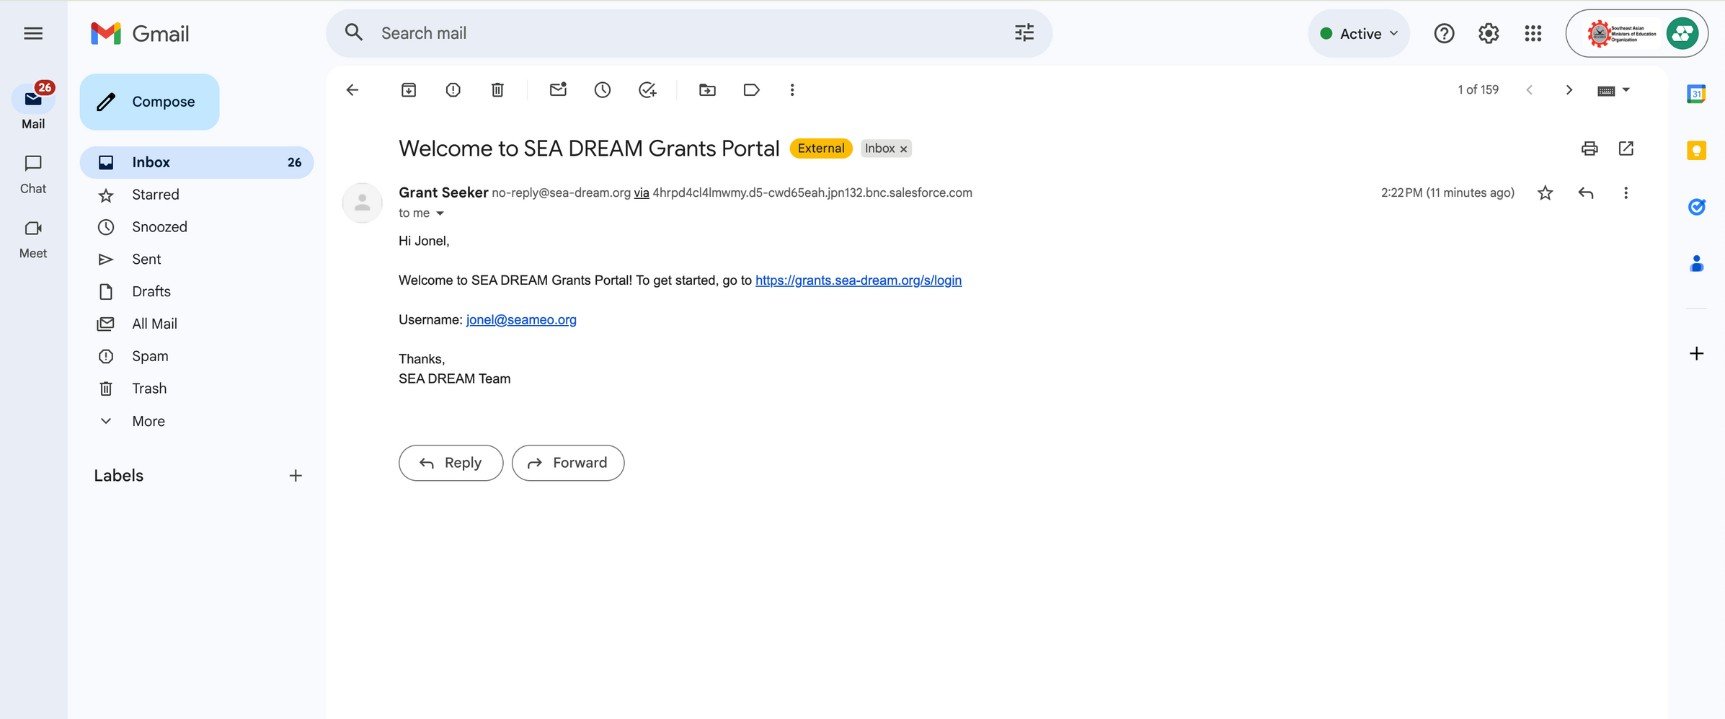Open the Inbox folder
Screen dimensions: 1725x719
tap(197, 162)
